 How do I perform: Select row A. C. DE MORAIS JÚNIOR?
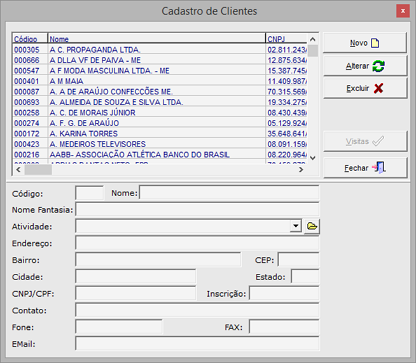[x=160, y=113]
